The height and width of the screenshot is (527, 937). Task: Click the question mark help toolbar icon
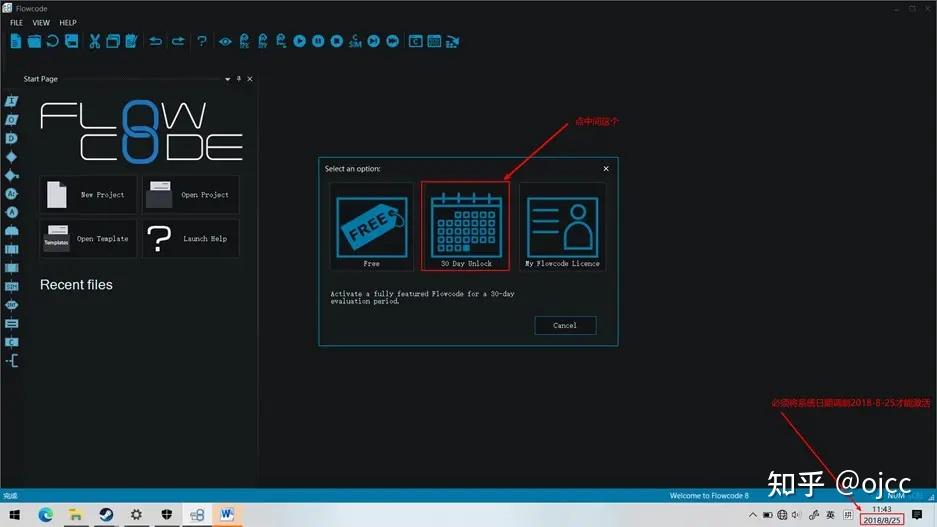pos(202,41)
